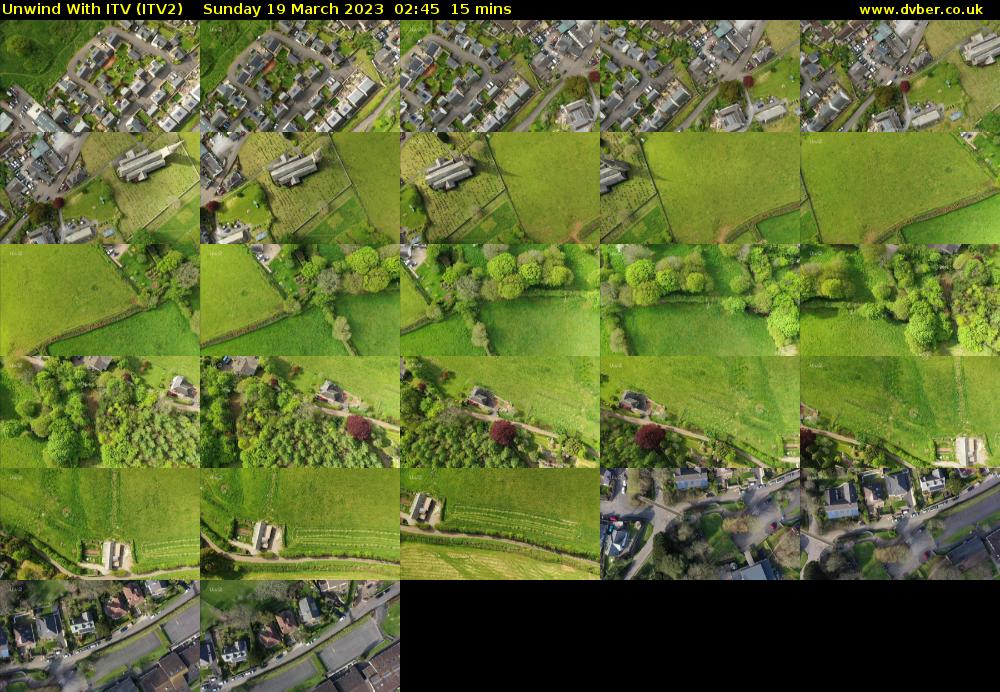
Task: Select farm building frame with yellow field strip
Action: 500,524
